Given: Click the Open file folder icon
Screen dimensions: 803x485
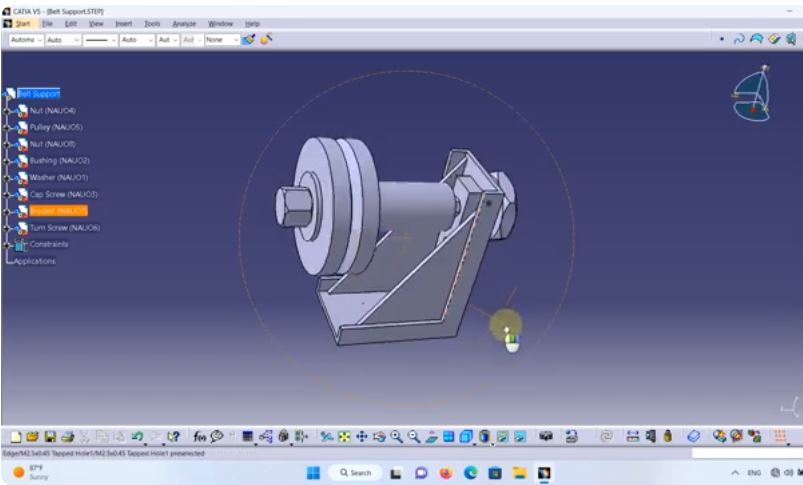Looking at the screenshot, I should click(32, 436).
